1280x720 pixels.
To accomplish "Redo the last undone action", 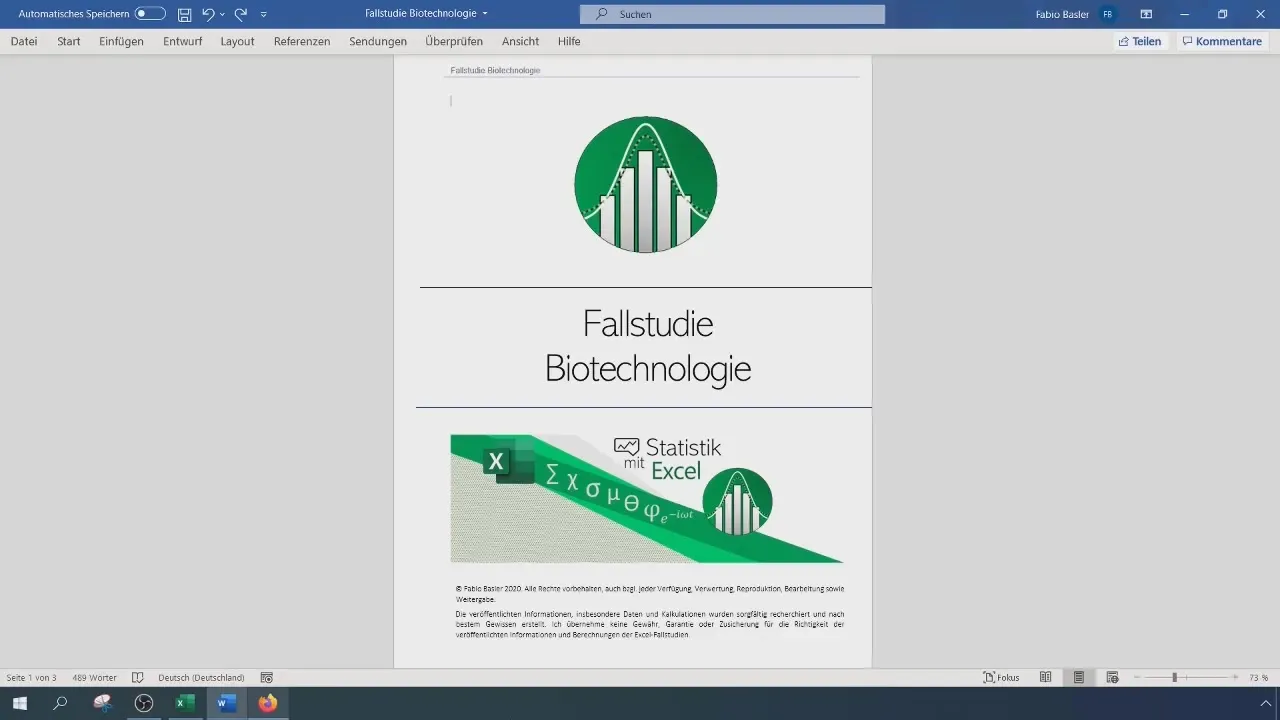I will pos(240,14).
